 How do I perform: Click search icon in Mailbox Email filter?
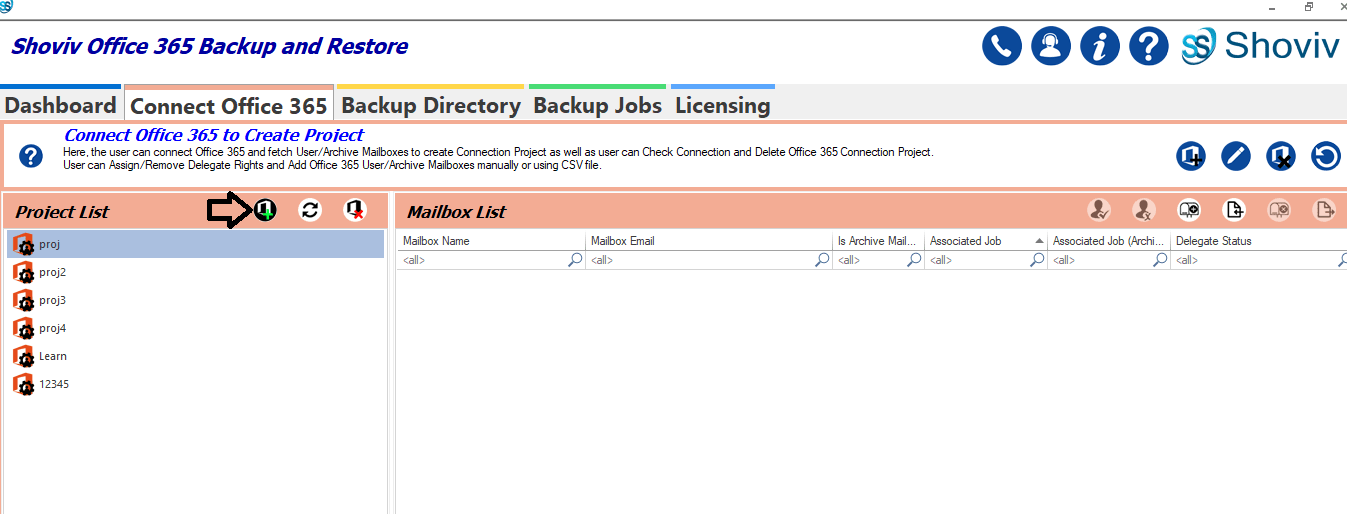point(823,260)
